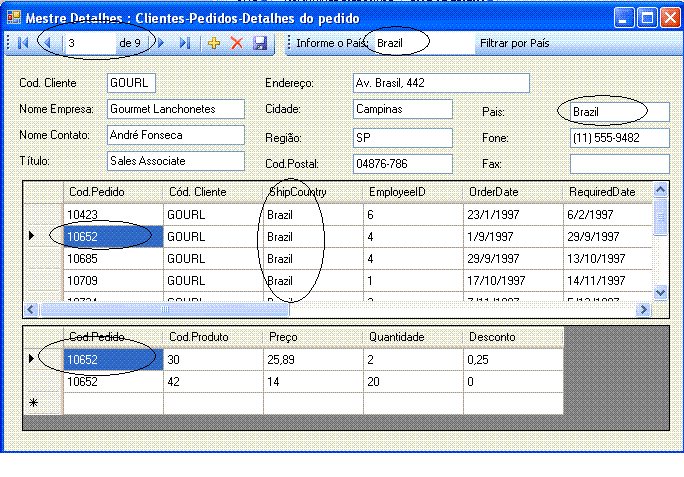The height and width of the screenshot is (477, 684).
Task: Click the Endereço field
Action: [x=441, y=83]
